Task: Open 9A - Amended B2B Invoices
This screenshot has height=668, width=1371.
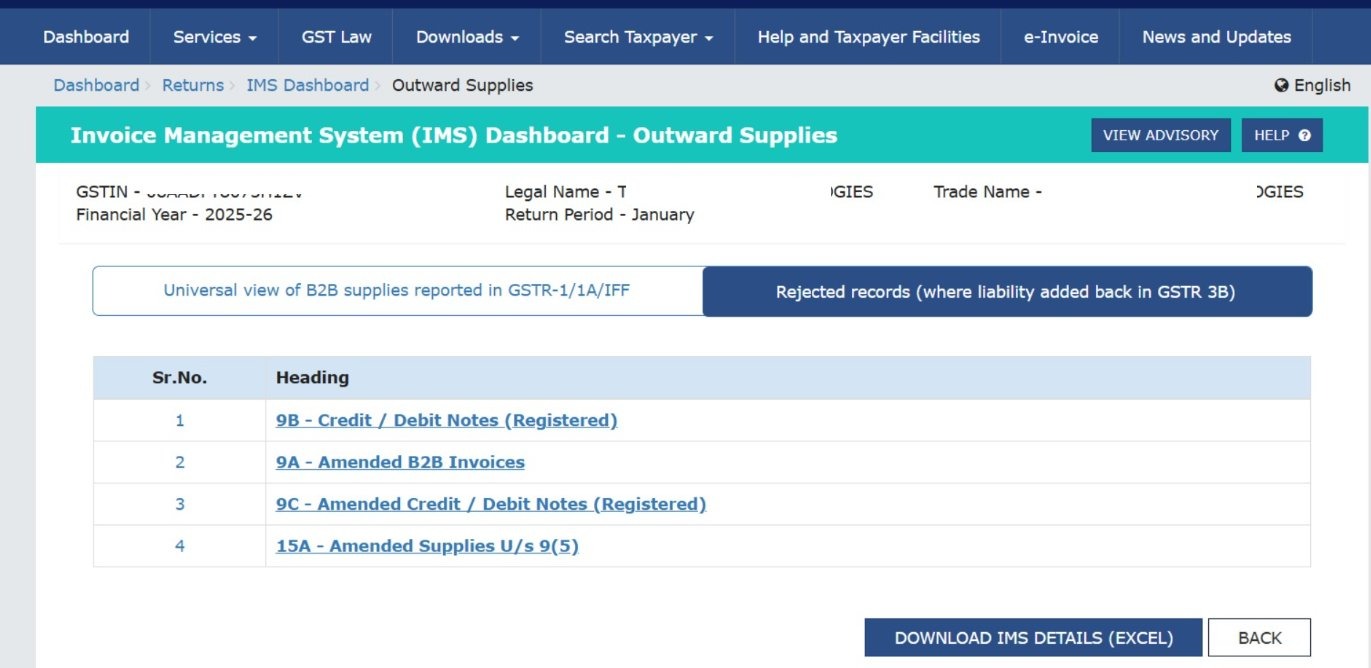Action: coord(401,461)
